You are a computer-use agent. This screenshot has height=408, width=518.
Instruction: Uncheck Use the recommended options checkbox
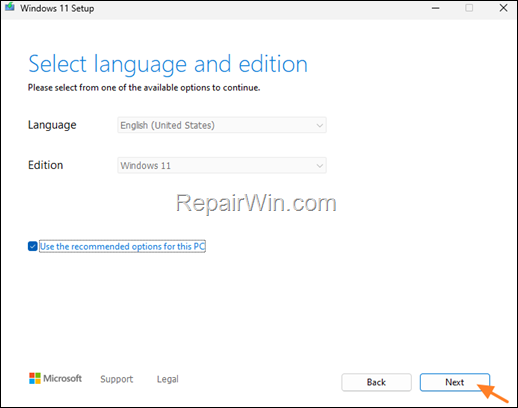(33, 246)
